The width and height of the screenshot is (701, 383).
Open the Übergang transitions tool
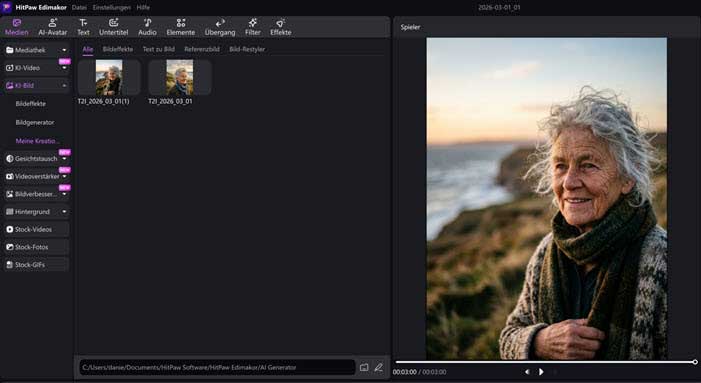pos(220,27)
